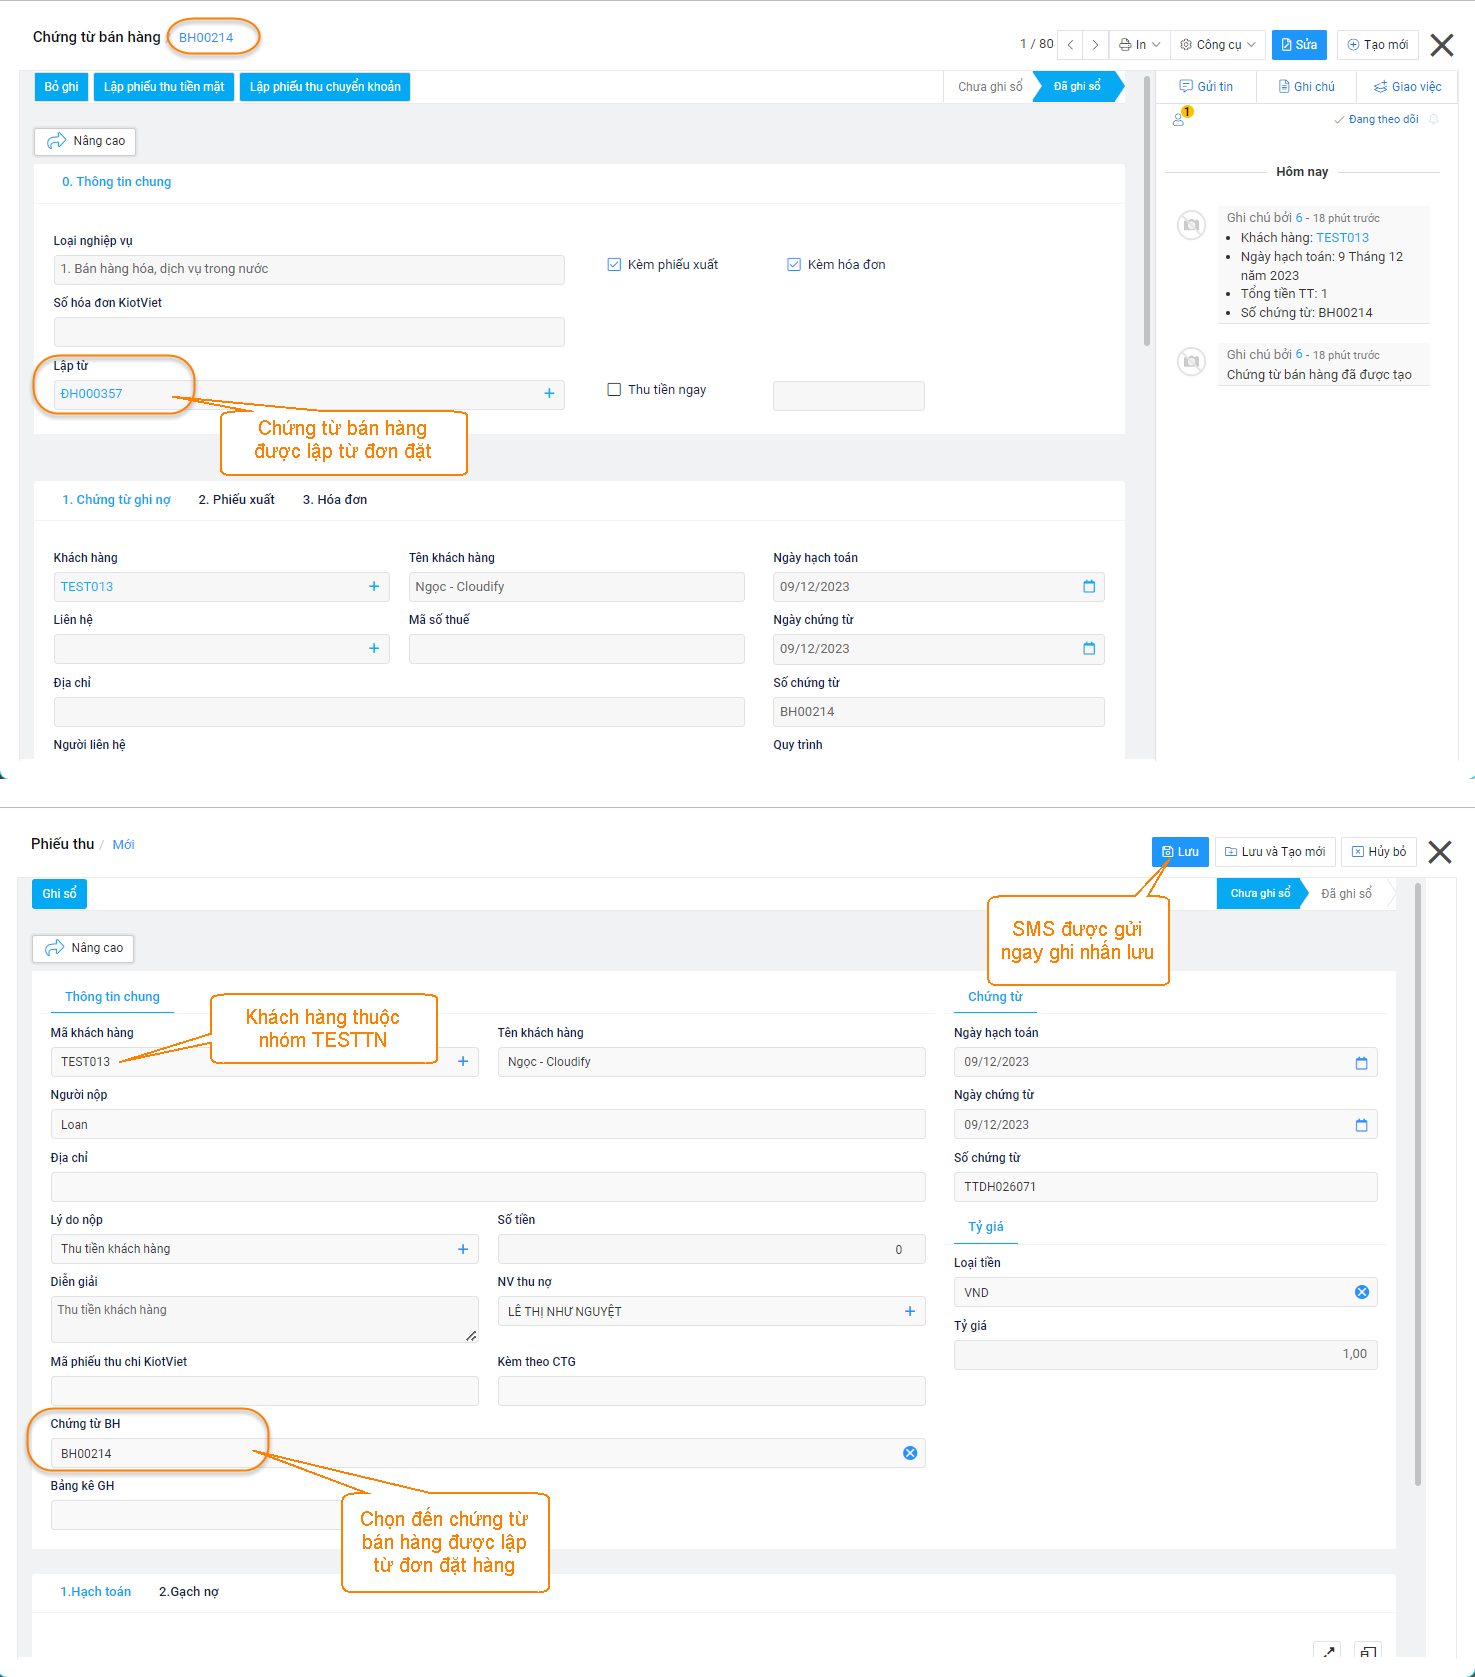Click the expand table fullscreen icon

(1327, 1652)
